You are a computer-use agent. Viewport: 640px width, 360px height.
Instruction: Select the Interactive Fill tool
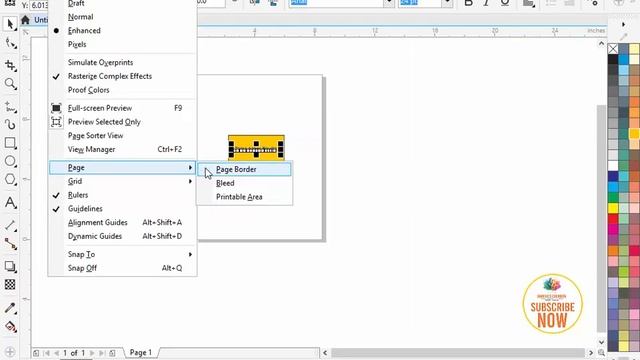pyautogui.click(x=10, y=327)
